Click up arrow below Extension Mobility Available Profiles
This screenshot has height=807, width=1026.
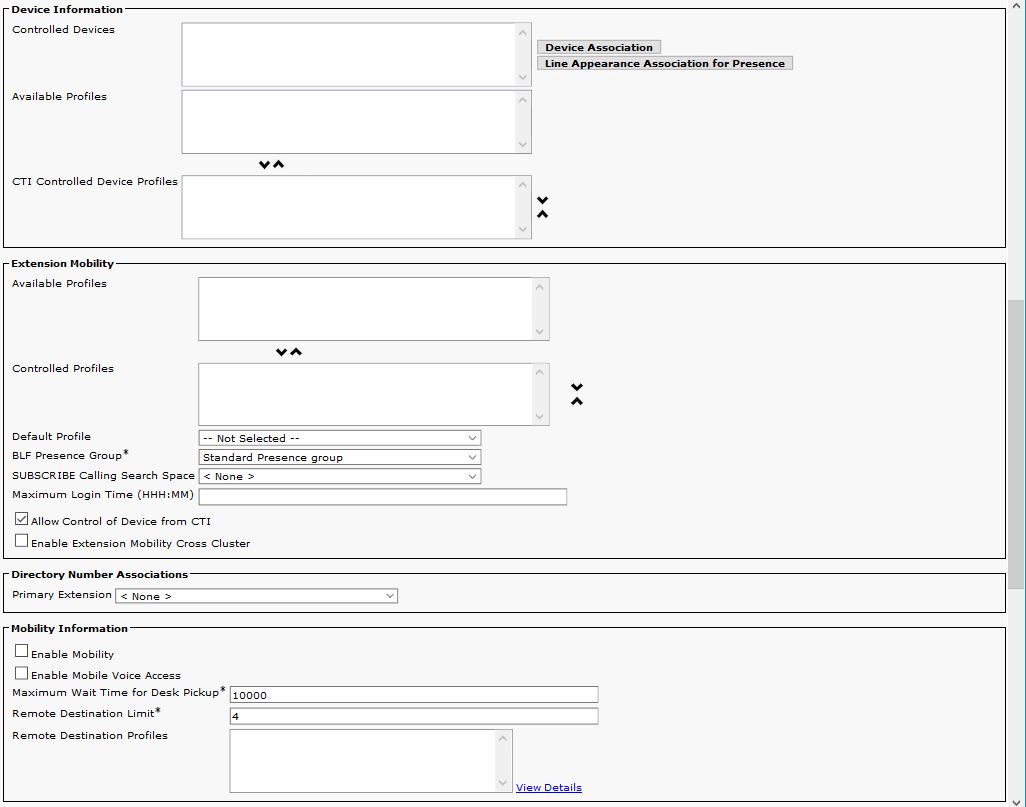[296, 352]
